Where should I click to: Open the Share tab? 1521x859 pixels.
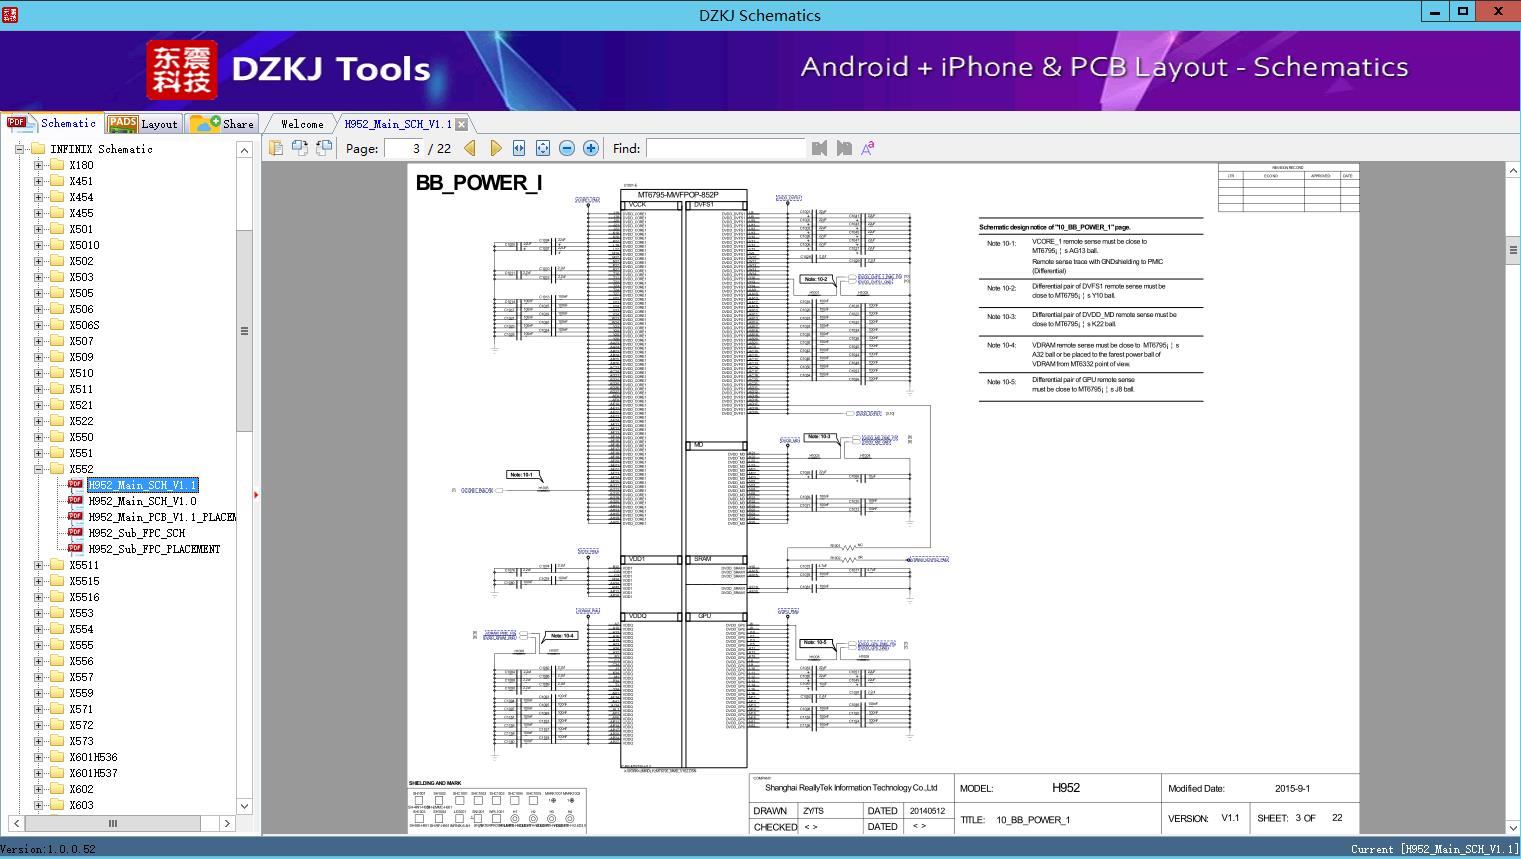(222, 124)
